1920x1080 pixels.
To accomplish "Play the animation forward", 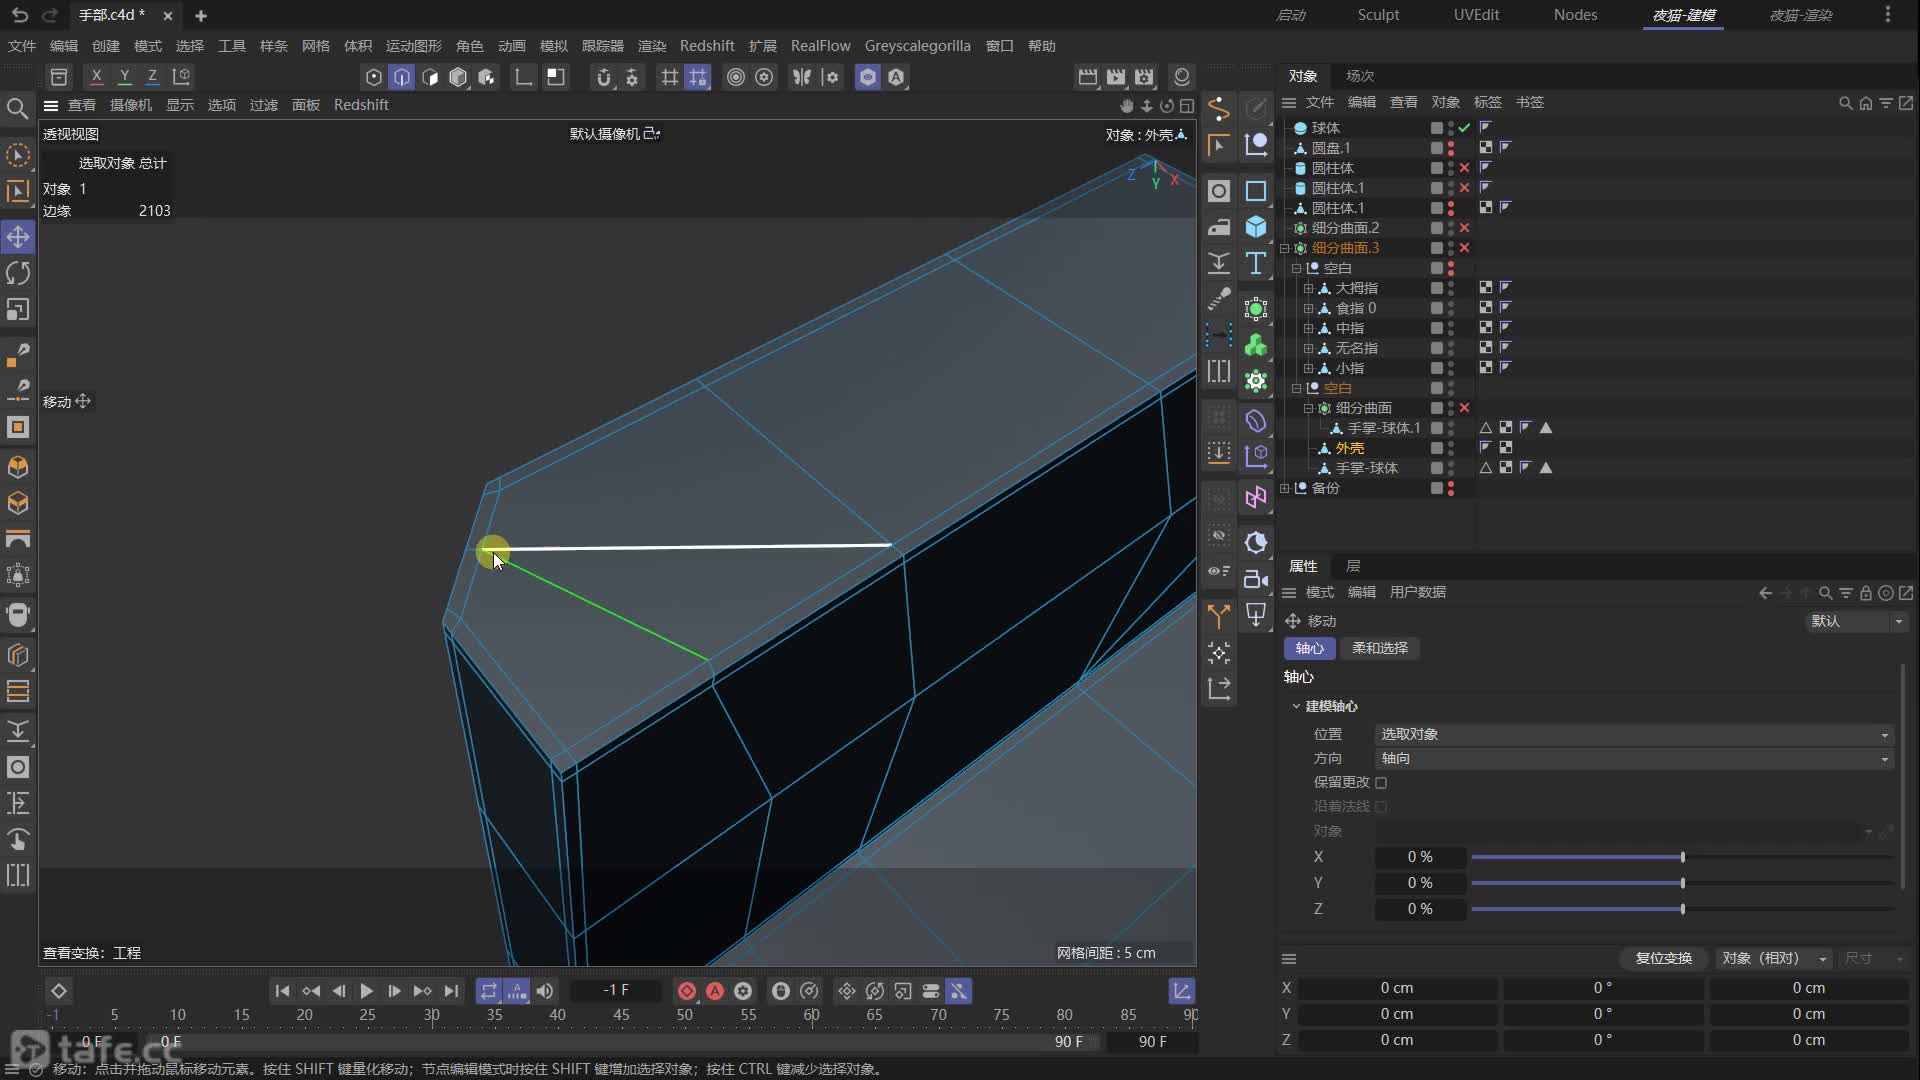I will 367,991.
